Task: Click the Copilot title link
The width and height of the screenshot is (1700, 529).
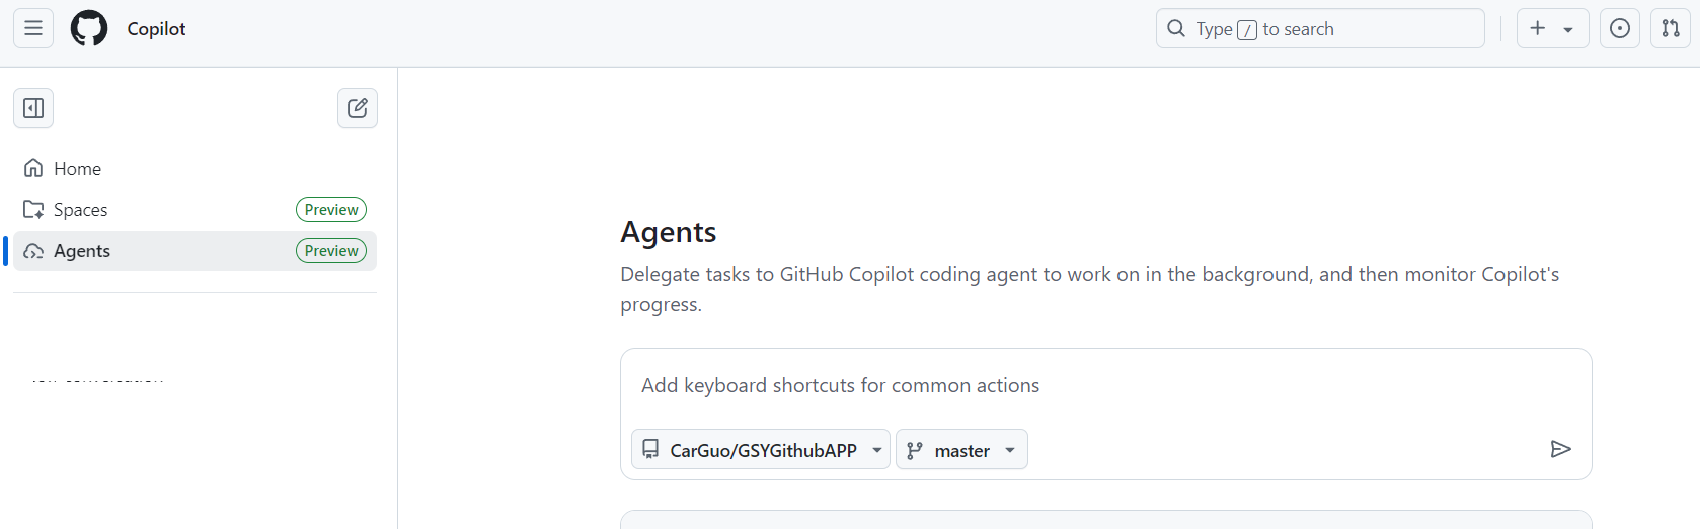Action: 156,29
